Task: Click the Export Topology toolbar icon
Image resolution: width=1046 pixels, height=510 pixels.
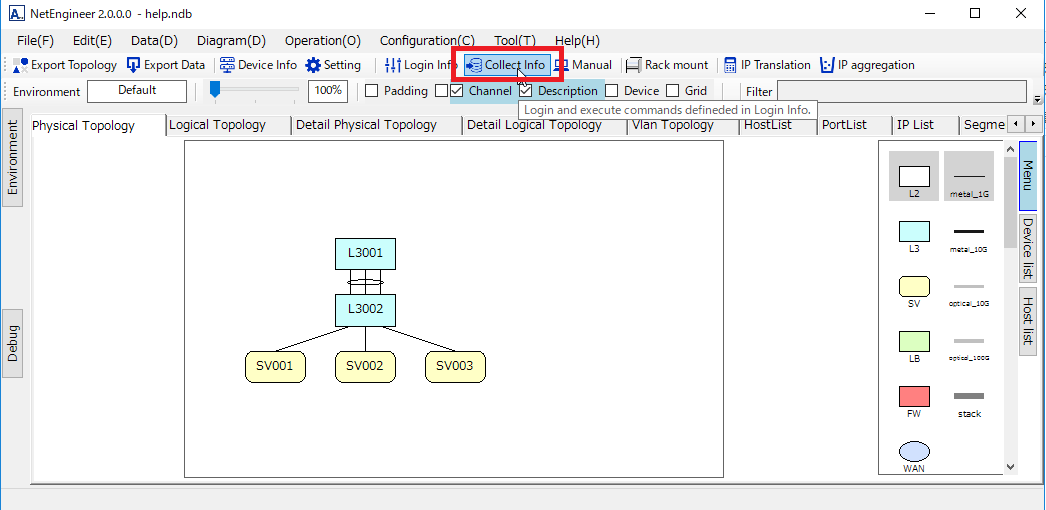Action: 21,65
